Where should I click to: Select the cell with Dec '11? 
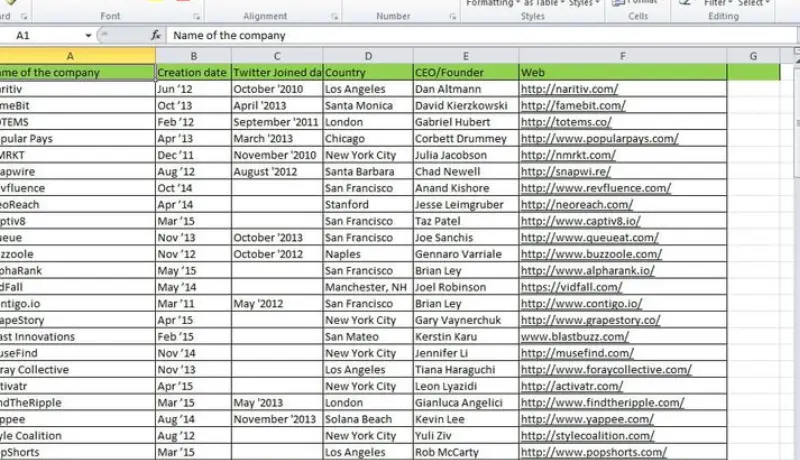point(193,155)
